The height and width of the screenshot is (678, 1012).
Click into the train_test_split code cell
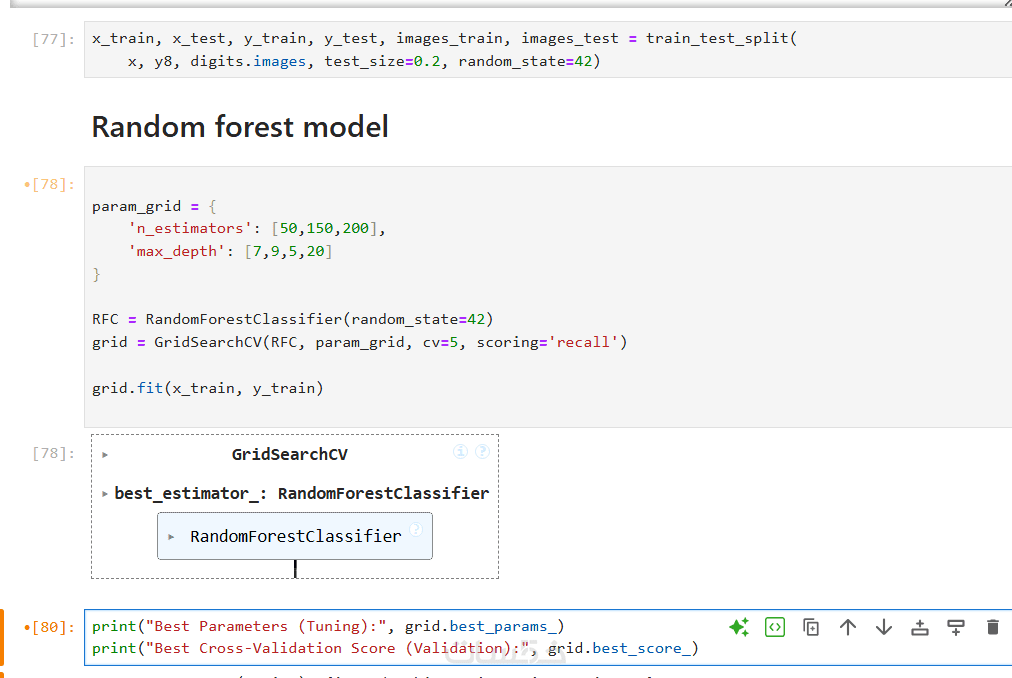pyautogui.click(x=500, y=50)
